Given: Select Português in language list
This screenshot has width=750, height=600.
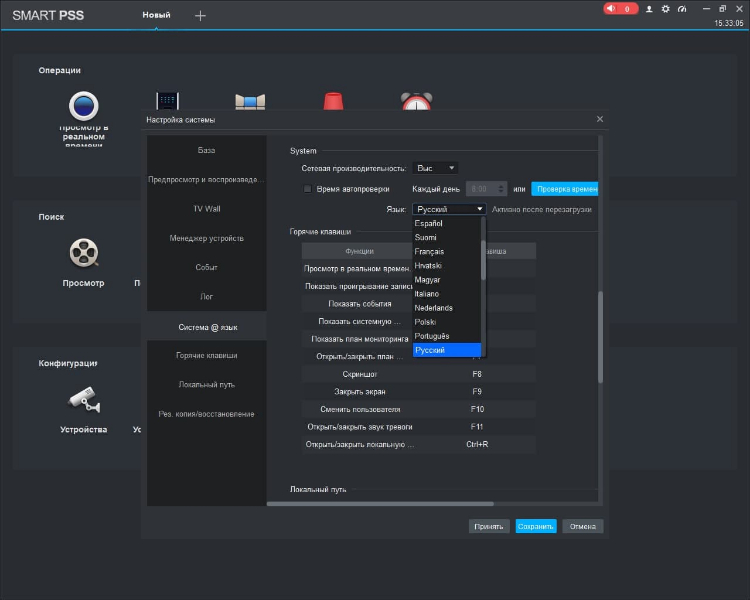Looking at the screenshot, I should click(x=447, y=336).
